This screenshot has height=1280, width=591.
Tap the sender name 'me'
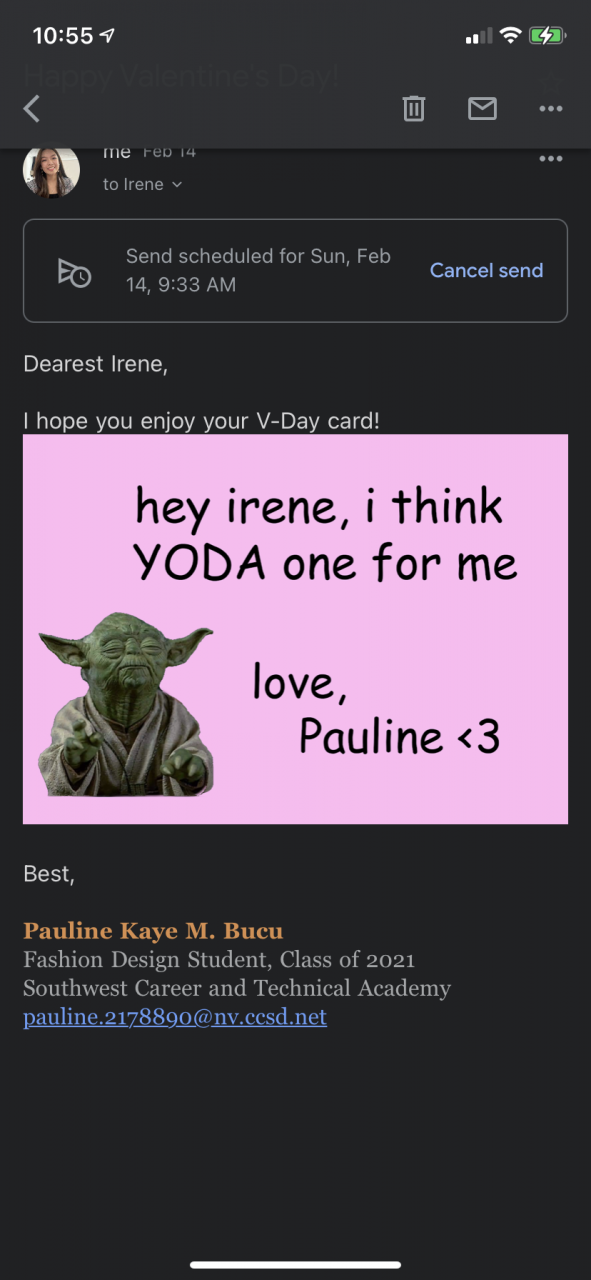coord(117,153)
